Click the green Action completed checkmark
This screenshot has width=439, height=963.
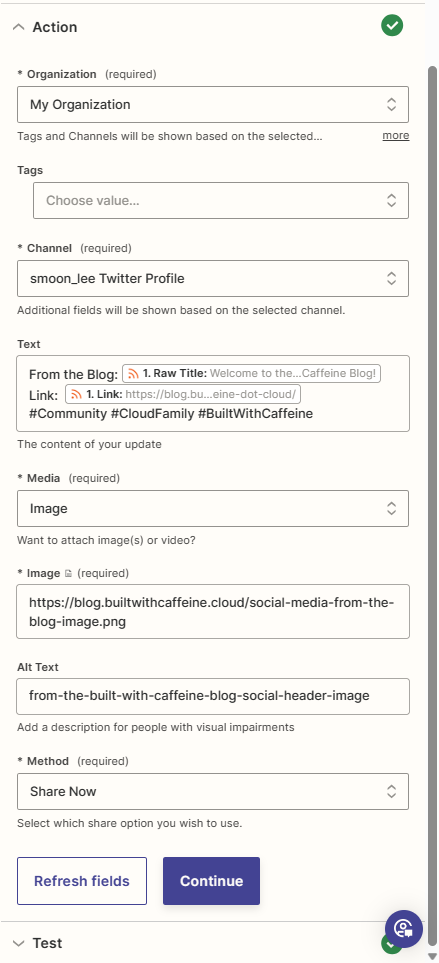(x=392, y=26)
